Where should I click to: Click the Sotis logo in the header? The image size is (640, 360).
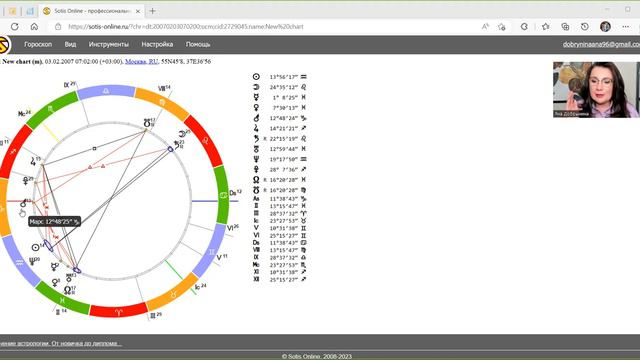4,44
